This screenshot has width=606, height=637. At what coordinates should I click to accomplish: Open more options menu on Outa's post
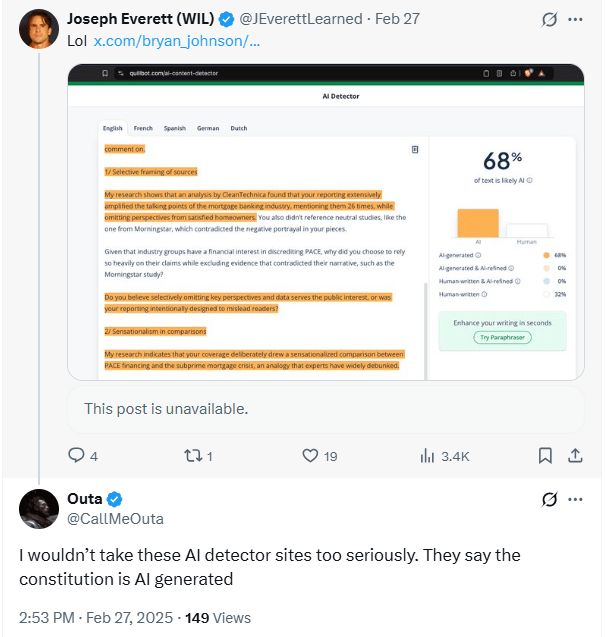[575, 499]
